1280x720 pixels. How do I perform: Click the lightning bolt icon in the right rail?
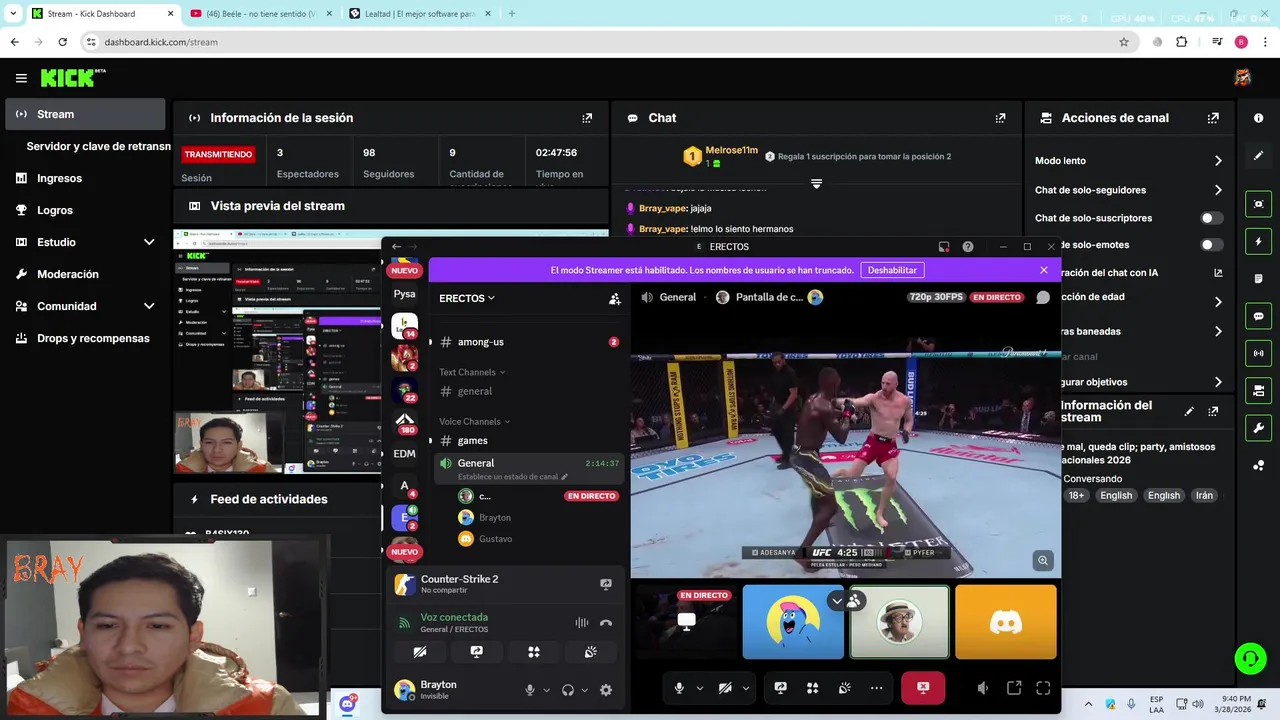pos(1258,242)
